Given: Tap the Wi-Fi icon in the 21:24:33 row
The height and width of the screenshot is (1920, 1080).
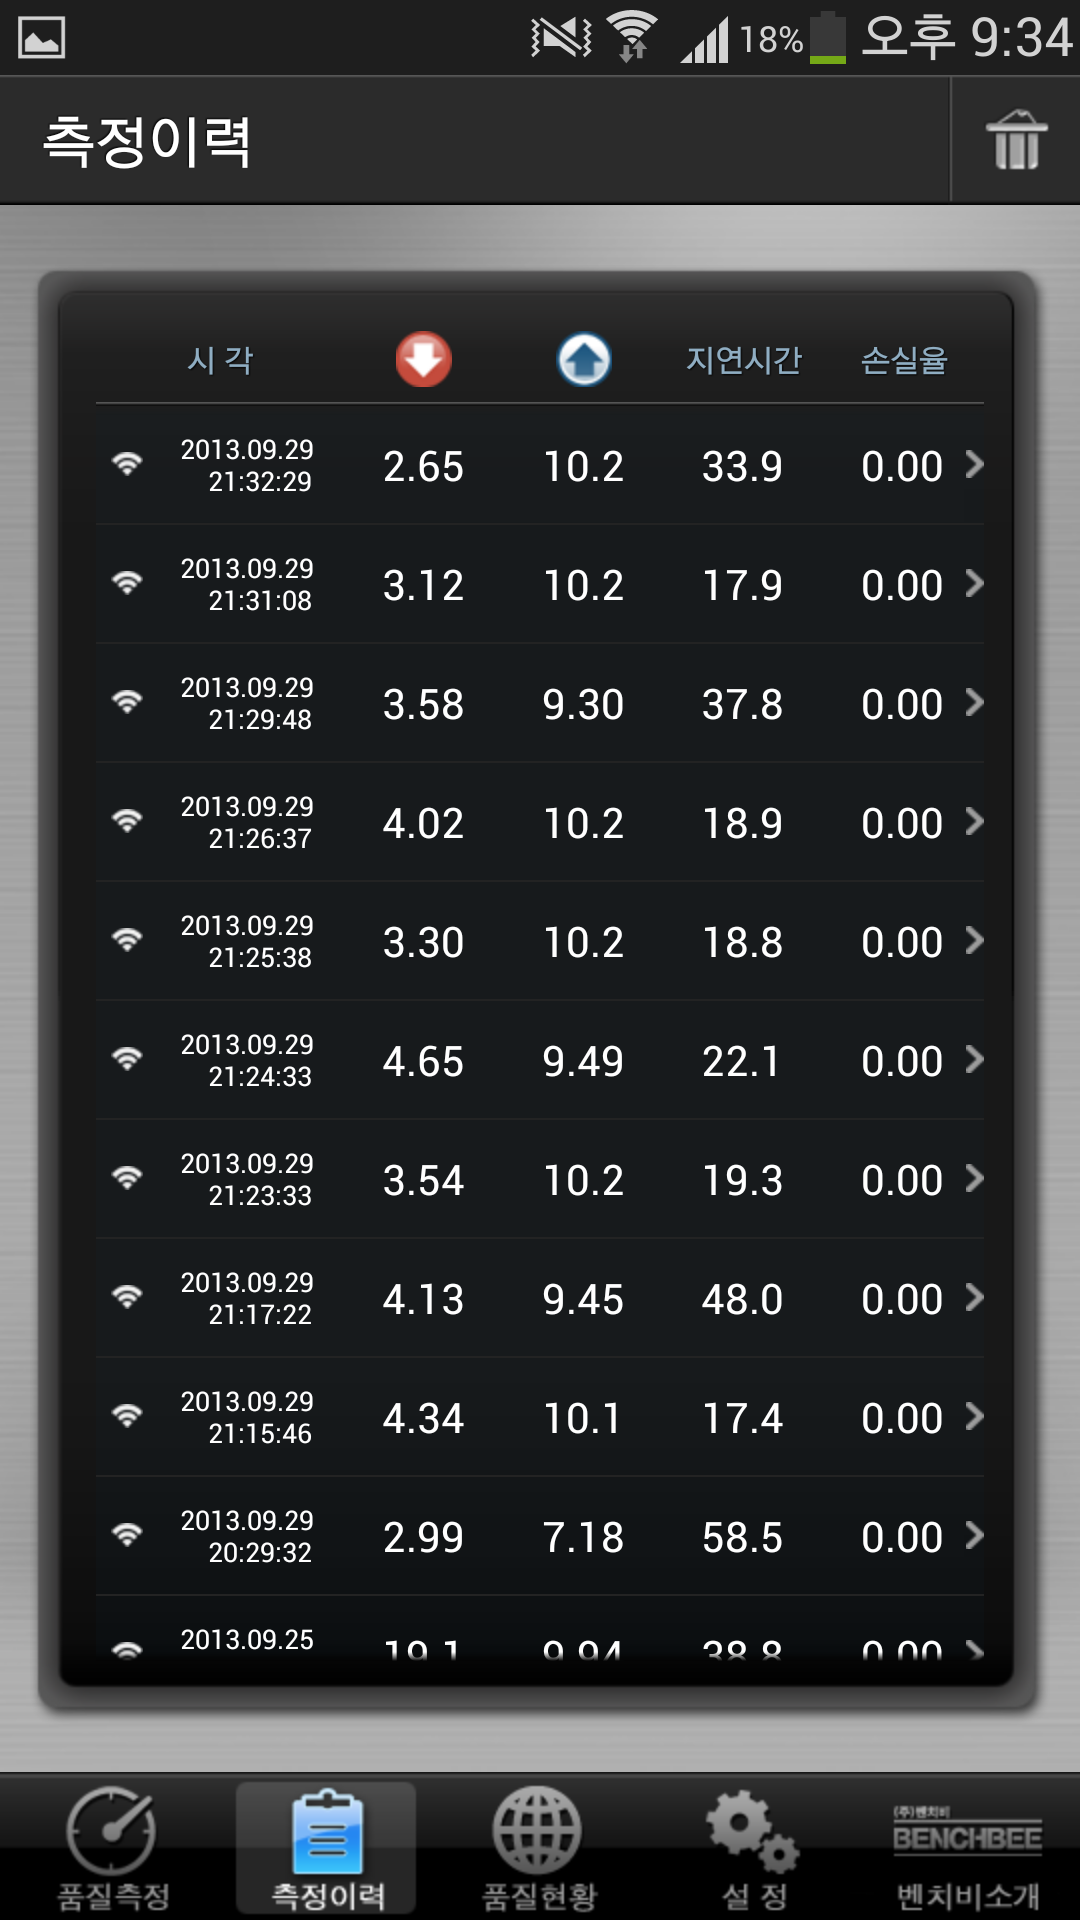Looking at the screenshot, I should pyautogui.click(x=127, y=1059).
